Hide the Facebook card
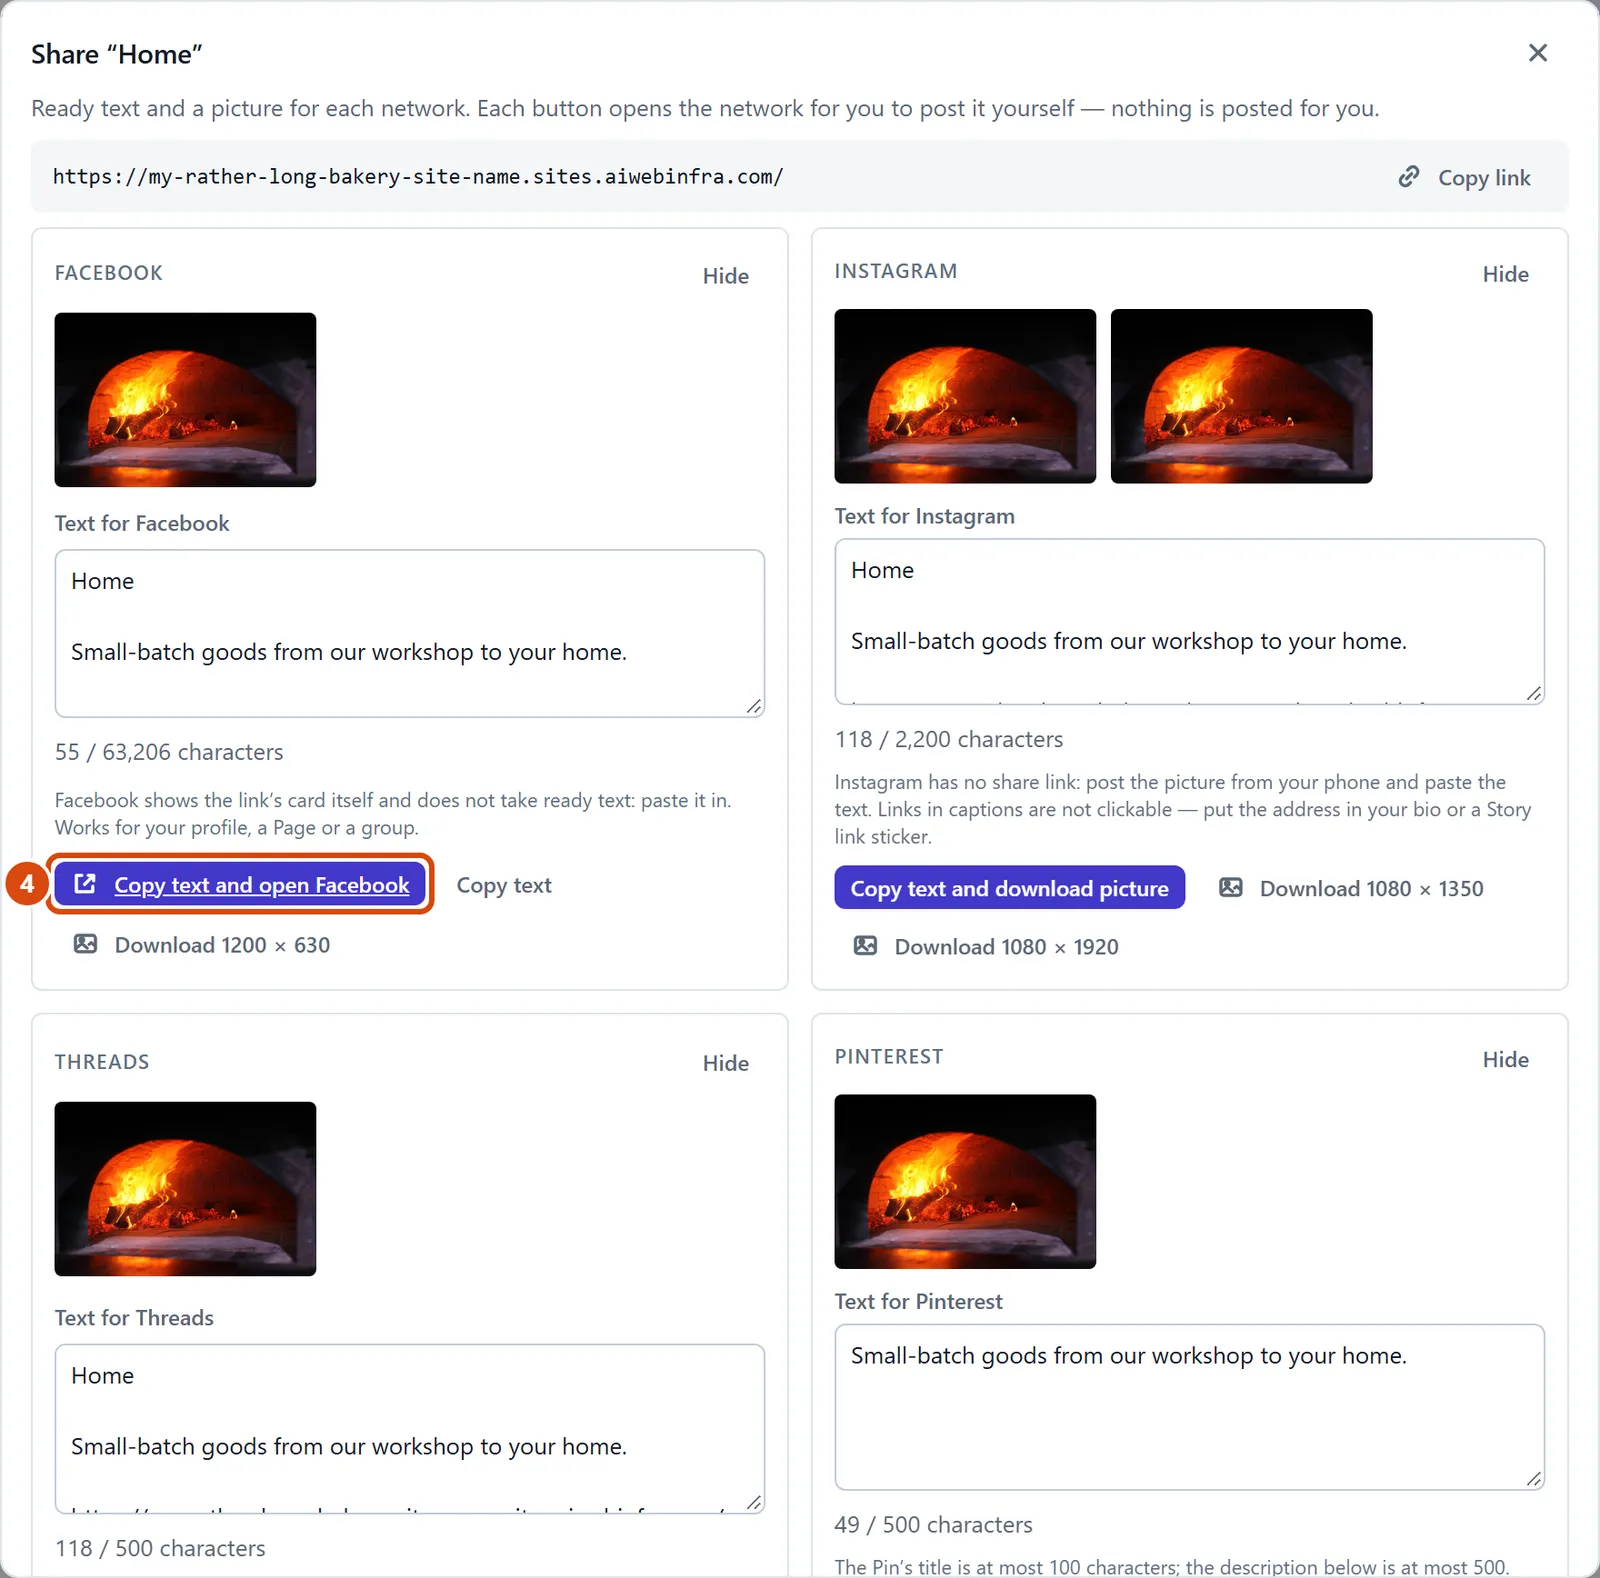1600x1578 pixels. pyautogui.click(x=725, y=276)
